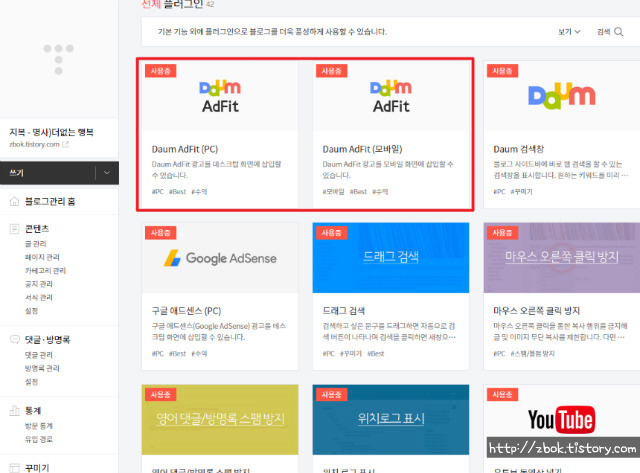Click the 사용중 badge on Daum AdFit (PC)

[x=160, y=71]
